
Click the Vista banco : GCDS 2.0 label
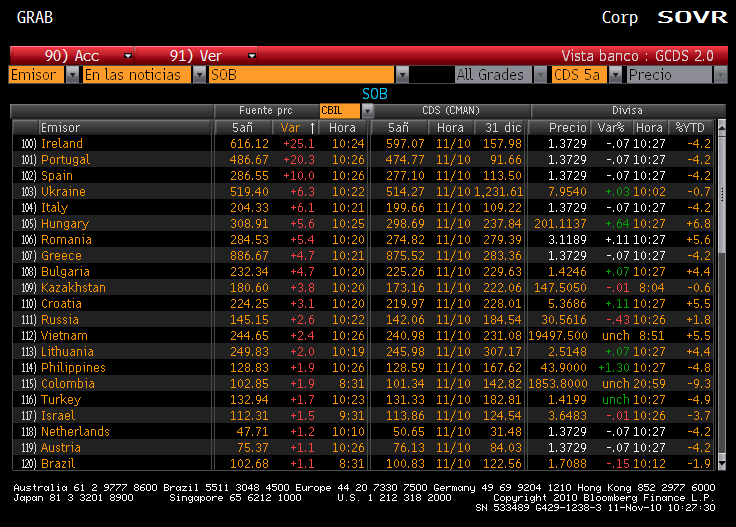pos(637,56)
